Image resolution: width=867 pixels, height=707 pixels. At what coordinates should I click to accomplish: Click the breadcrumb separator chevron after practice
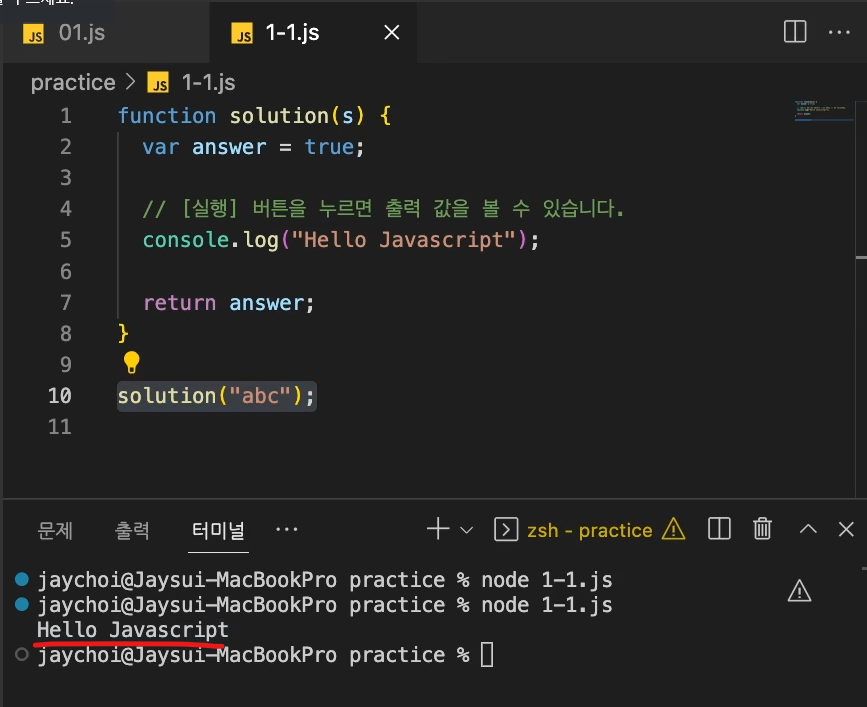click(x=131, y=82)
